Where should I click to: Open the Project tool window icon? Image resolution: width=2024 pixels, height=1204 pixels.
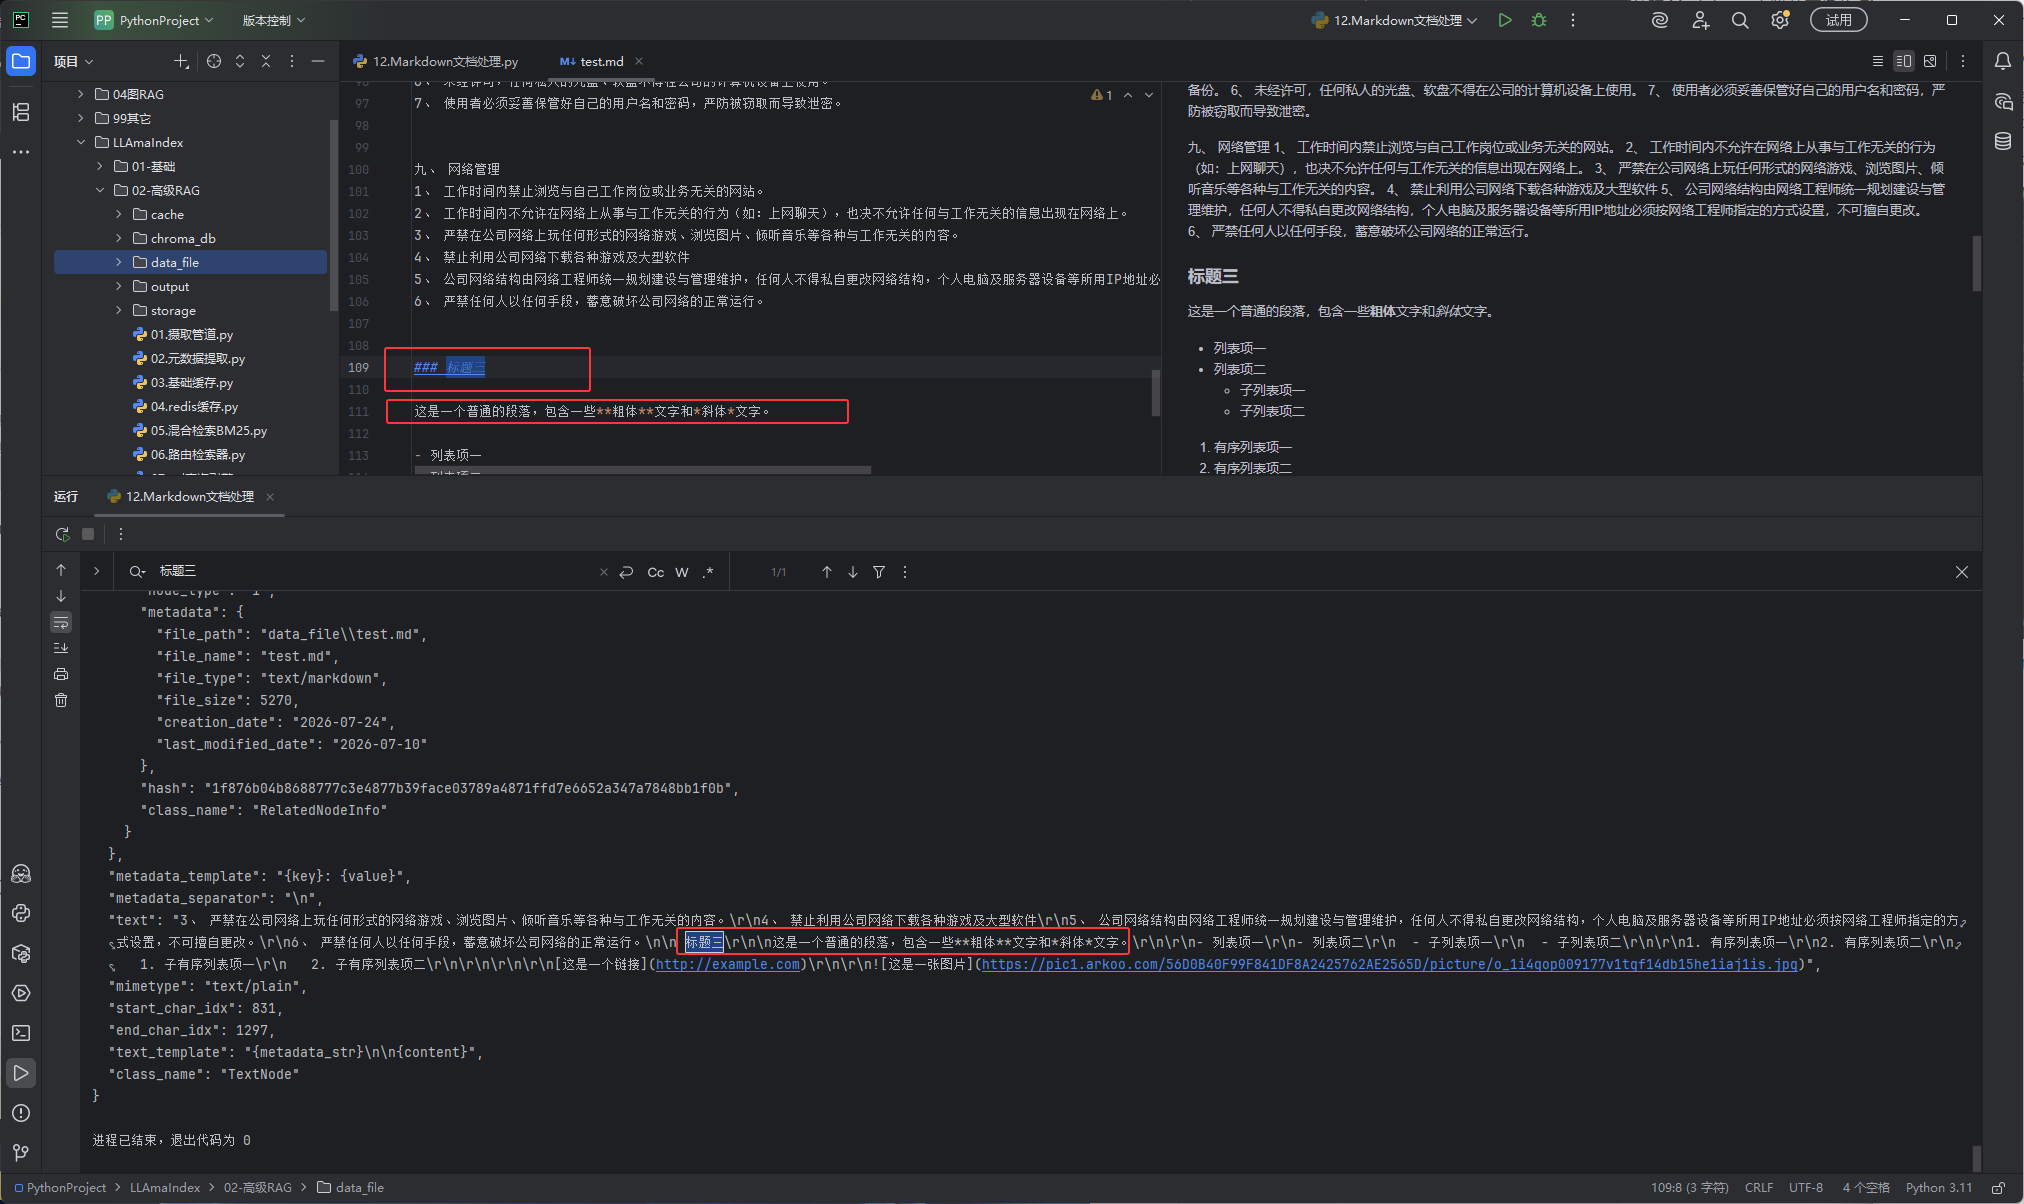(21, 61)
